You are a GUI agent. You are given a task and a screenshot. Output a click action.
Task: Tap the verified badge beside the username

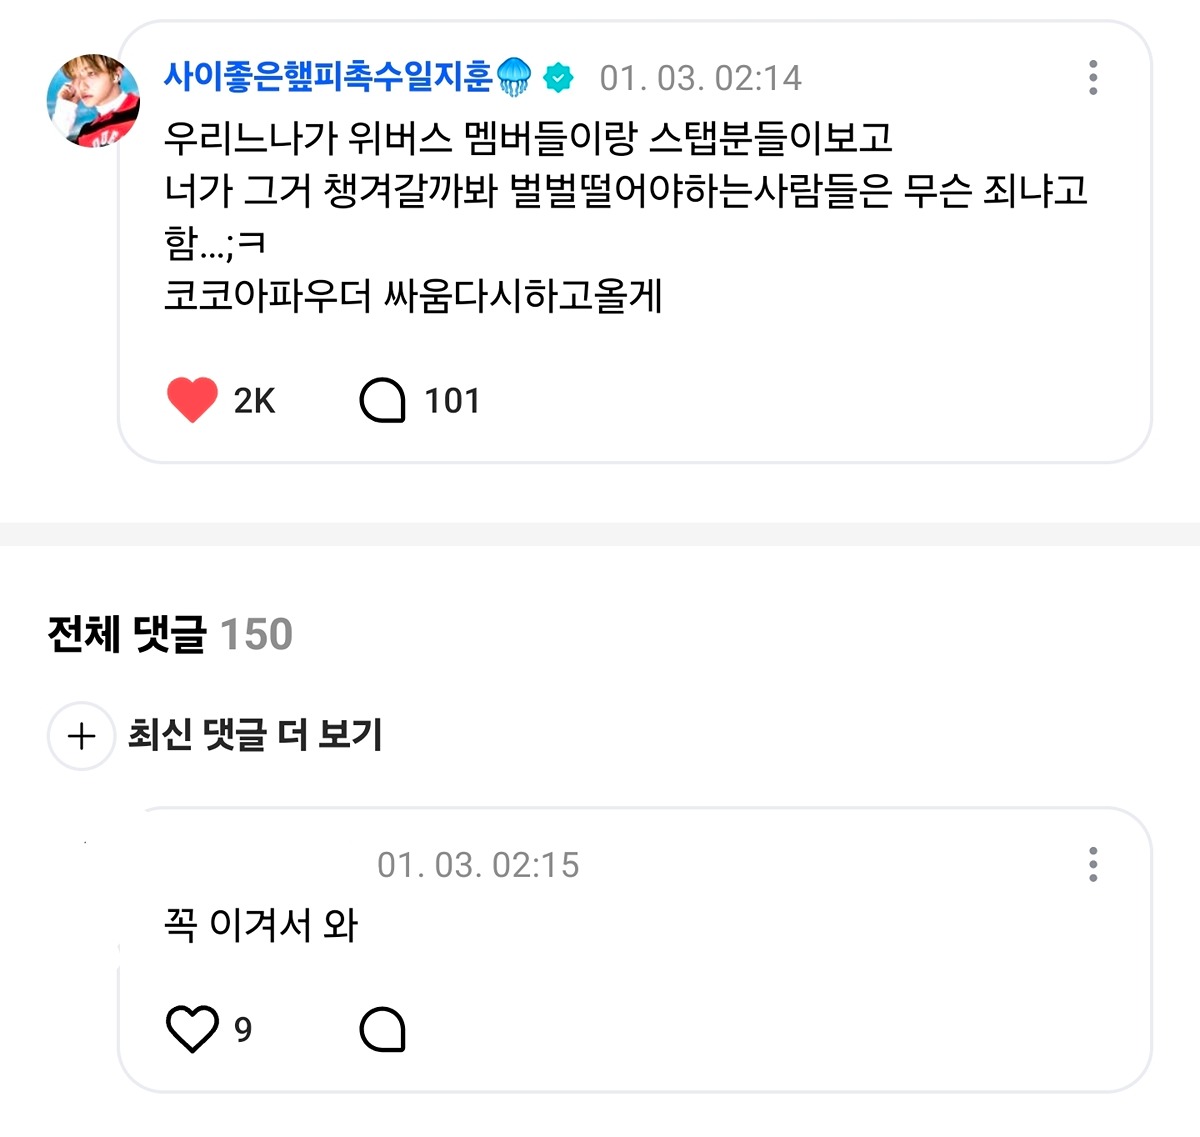(x=559, y=78)
